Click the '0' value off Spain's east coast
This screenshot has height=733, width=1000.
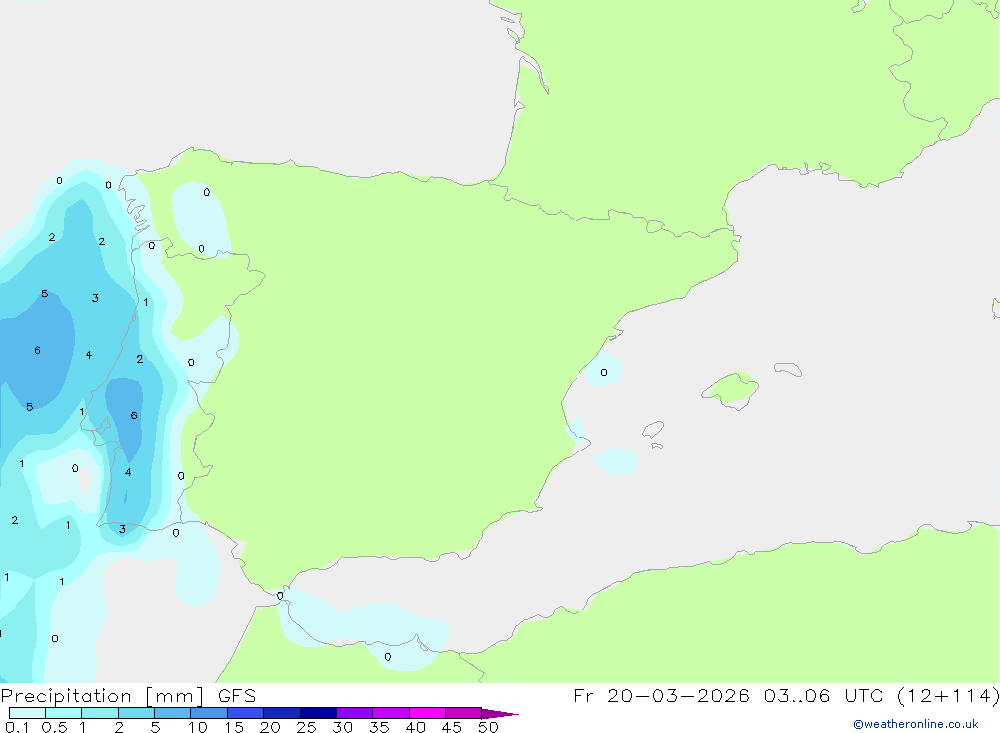[603, 373]
